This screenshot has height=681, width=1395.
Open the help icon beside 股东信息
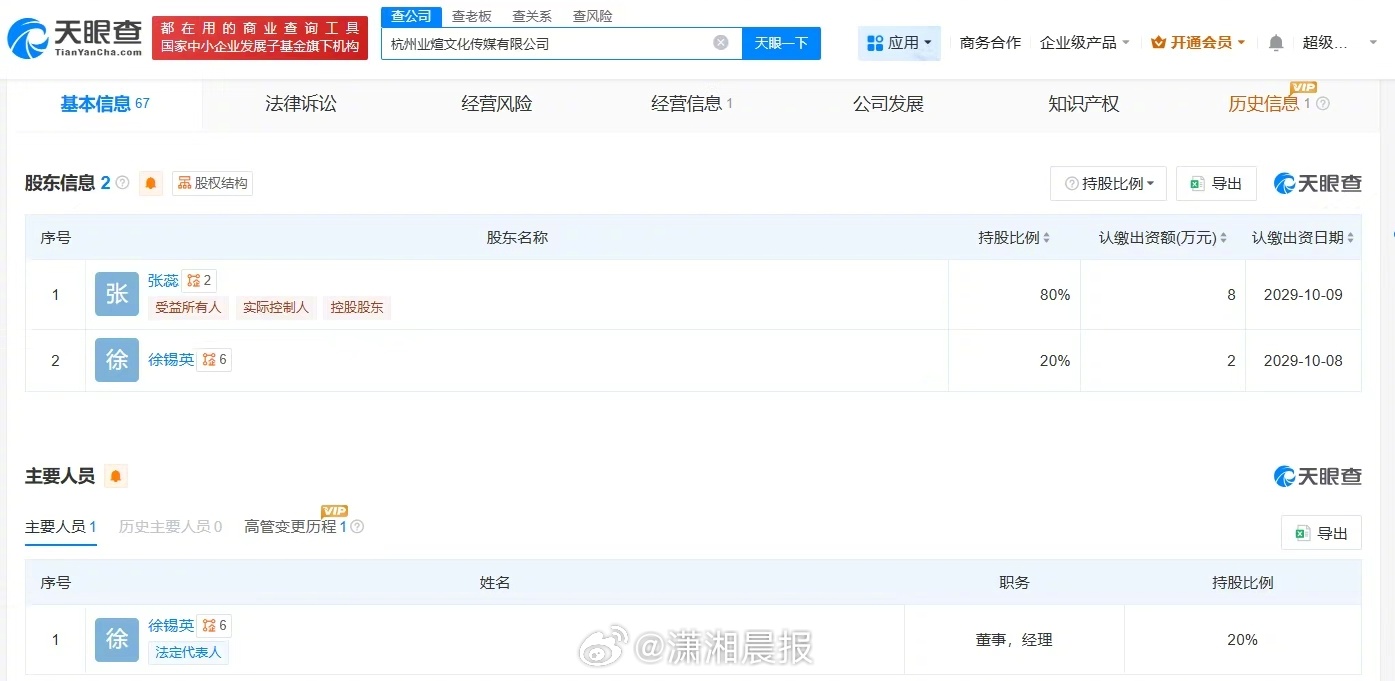point(123,183)
